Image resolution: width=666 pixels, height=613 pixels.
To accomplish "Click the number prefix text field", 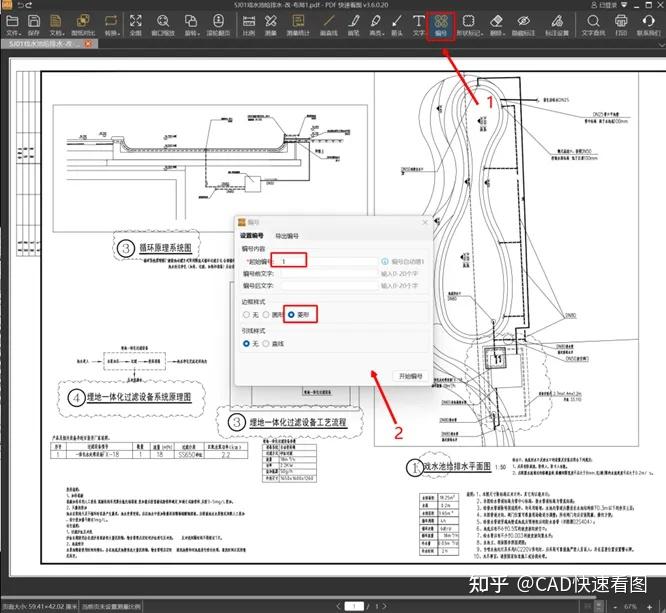I will pos(328,274).
